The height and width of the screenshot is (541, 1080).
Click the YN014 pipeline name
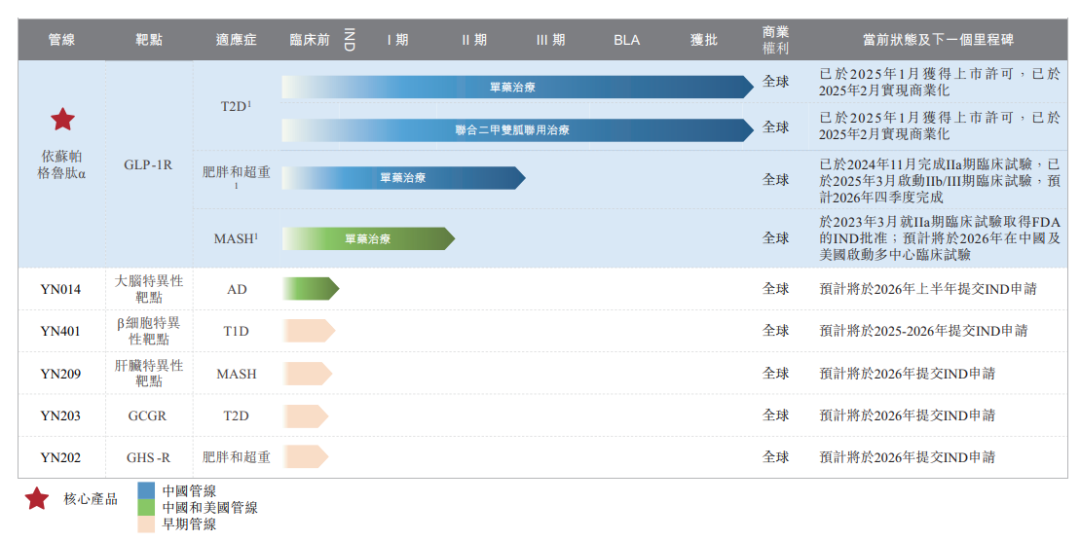(61, 289)
